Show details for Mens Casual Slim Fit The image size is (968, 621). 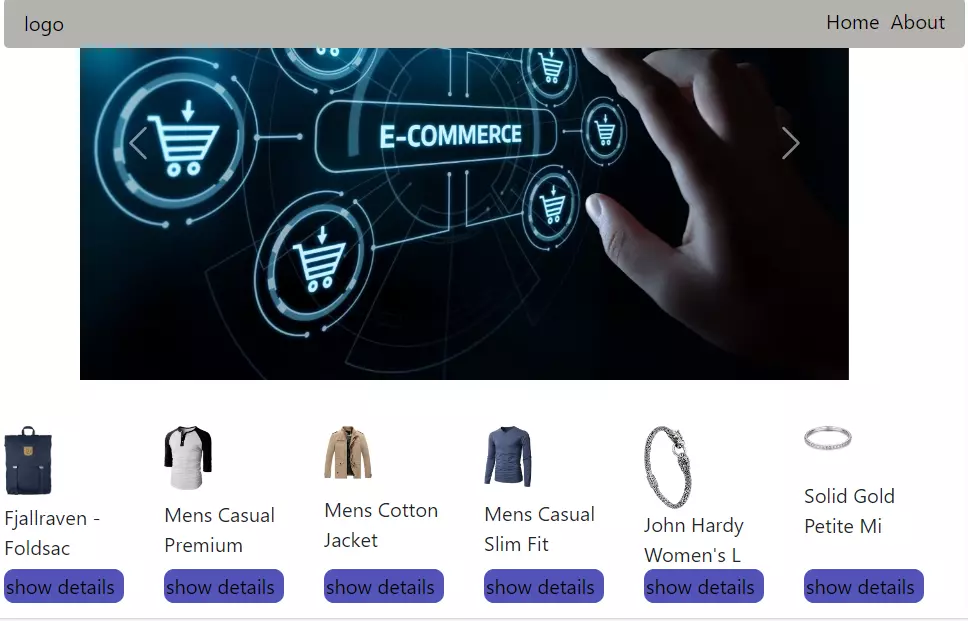(x=543, y=586)
